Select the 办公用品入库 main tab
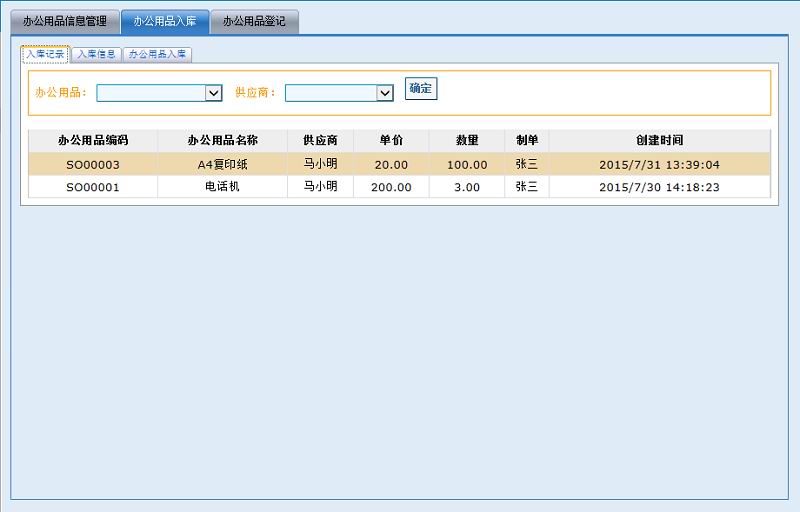The height and width of the screenshot is (512, 800). (x=165, y=21)
